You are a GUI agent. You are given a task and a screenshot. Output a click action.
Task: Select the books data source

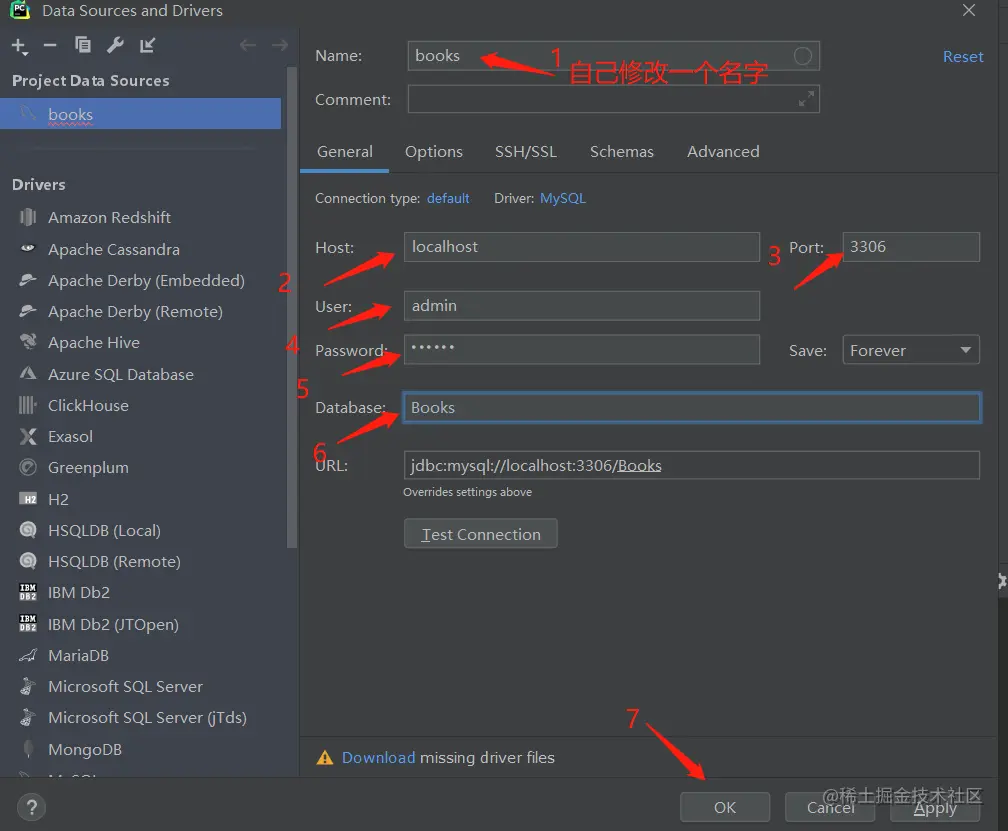click(140, 114)
